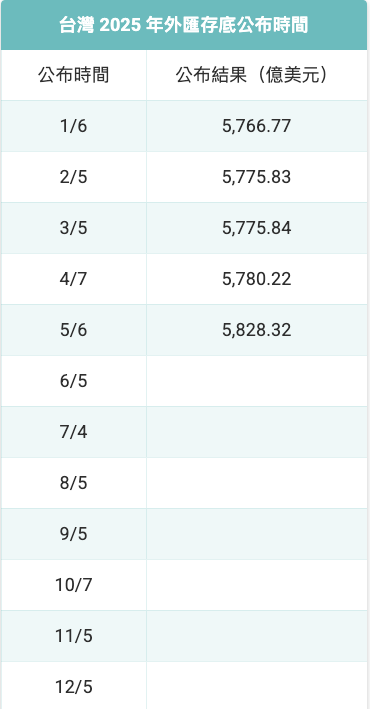Click the 11/5 date cell

click(73, 636)
